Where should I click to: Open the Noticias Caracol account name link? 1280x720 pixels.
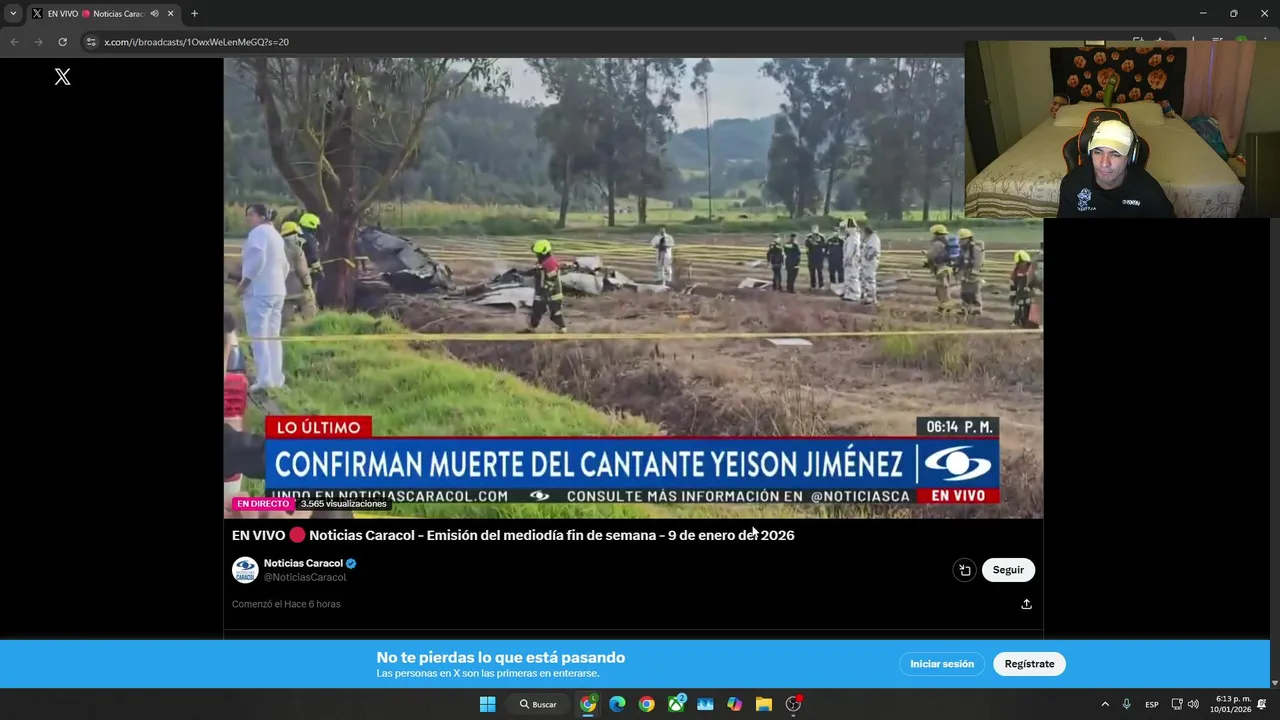(303, 563)
